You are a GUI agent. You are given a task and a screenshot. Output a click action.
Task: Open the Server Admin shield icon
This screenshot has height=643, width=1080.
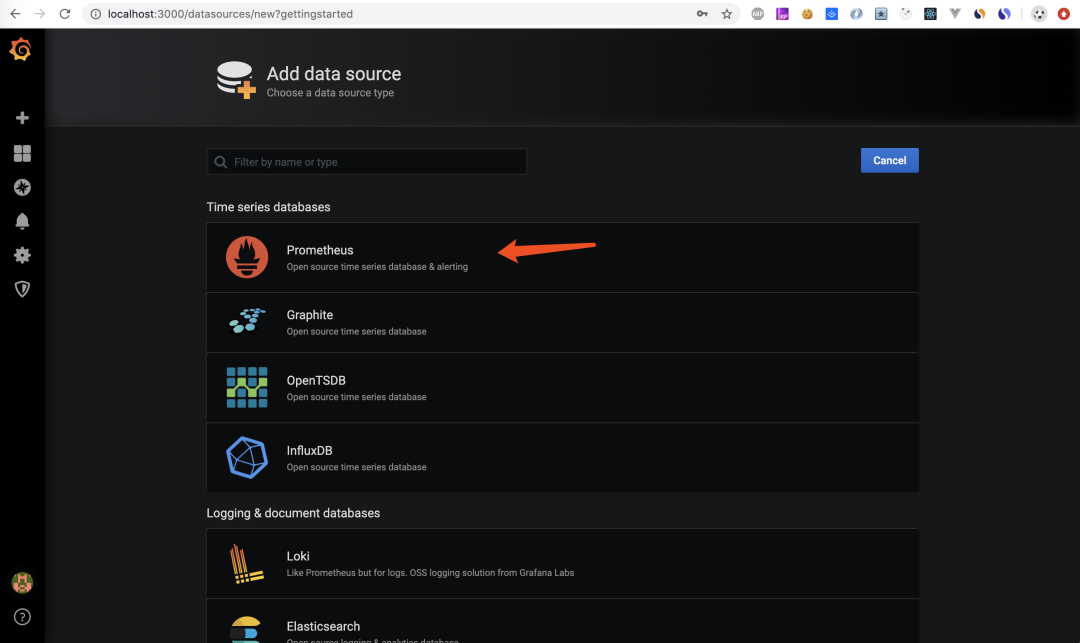click(22, 289)
